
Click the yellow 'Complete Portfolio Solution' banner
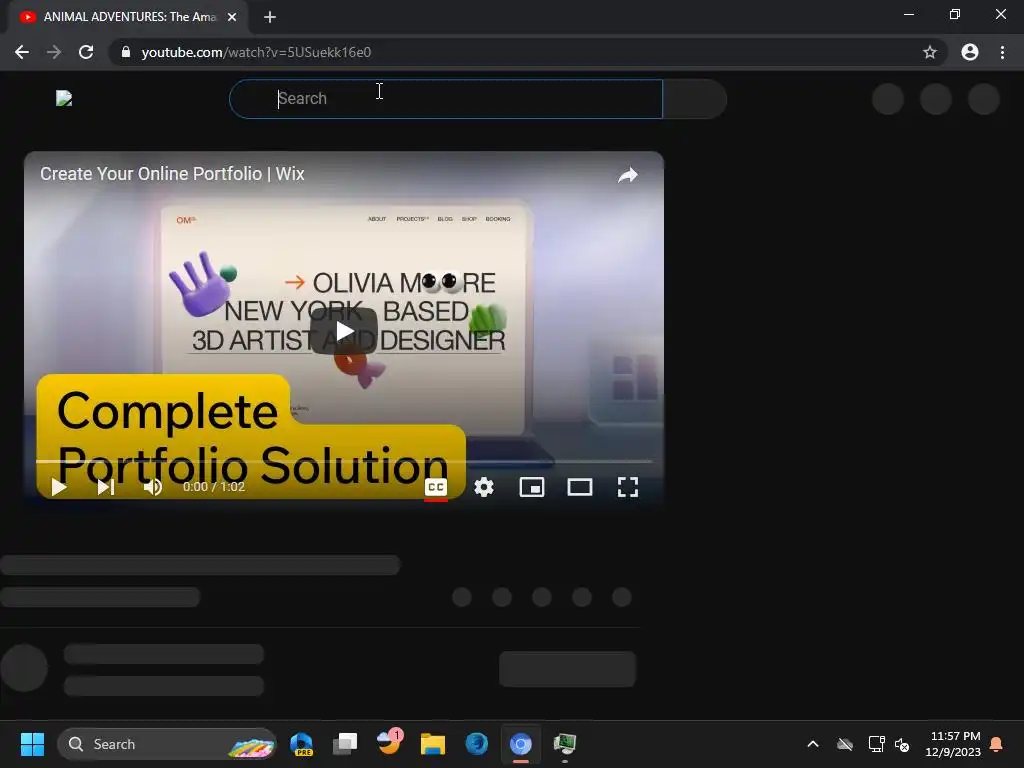click(251, 437)
